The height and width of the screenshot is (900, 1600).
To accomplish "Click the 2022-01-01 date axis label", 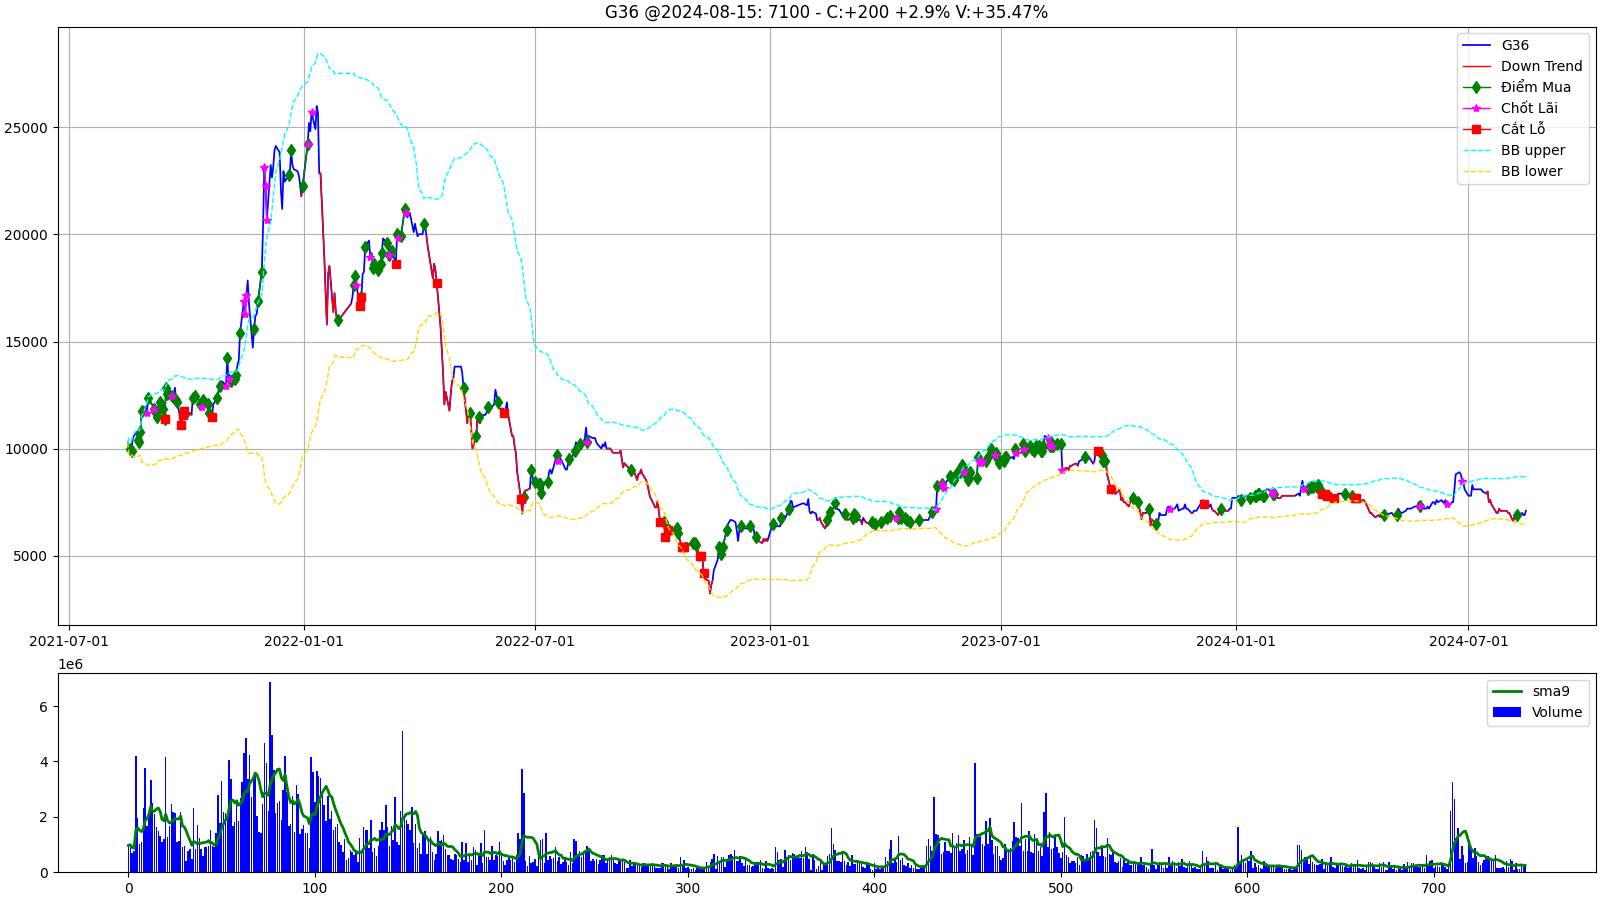I will [304, 641].
